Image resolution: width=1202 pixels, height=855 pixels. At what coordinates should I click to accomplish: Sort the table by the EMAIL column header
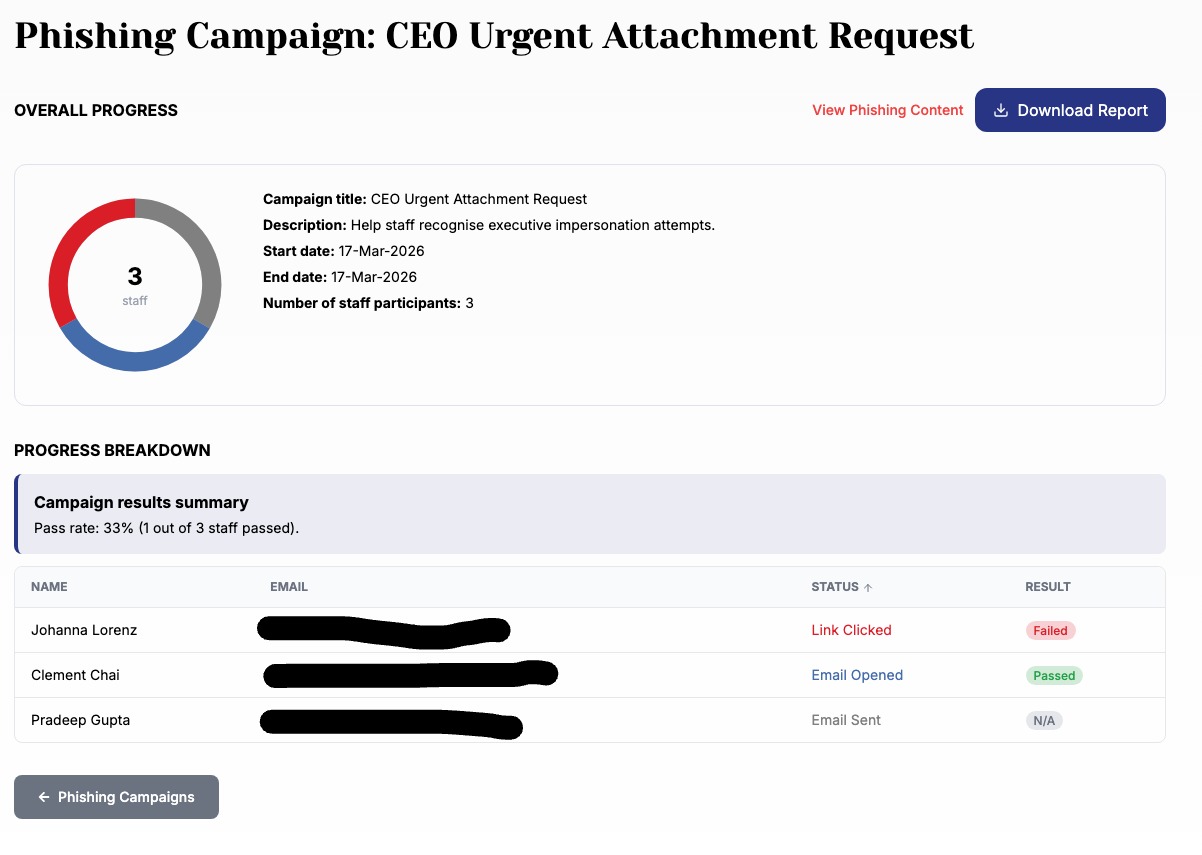coord(288,587)
